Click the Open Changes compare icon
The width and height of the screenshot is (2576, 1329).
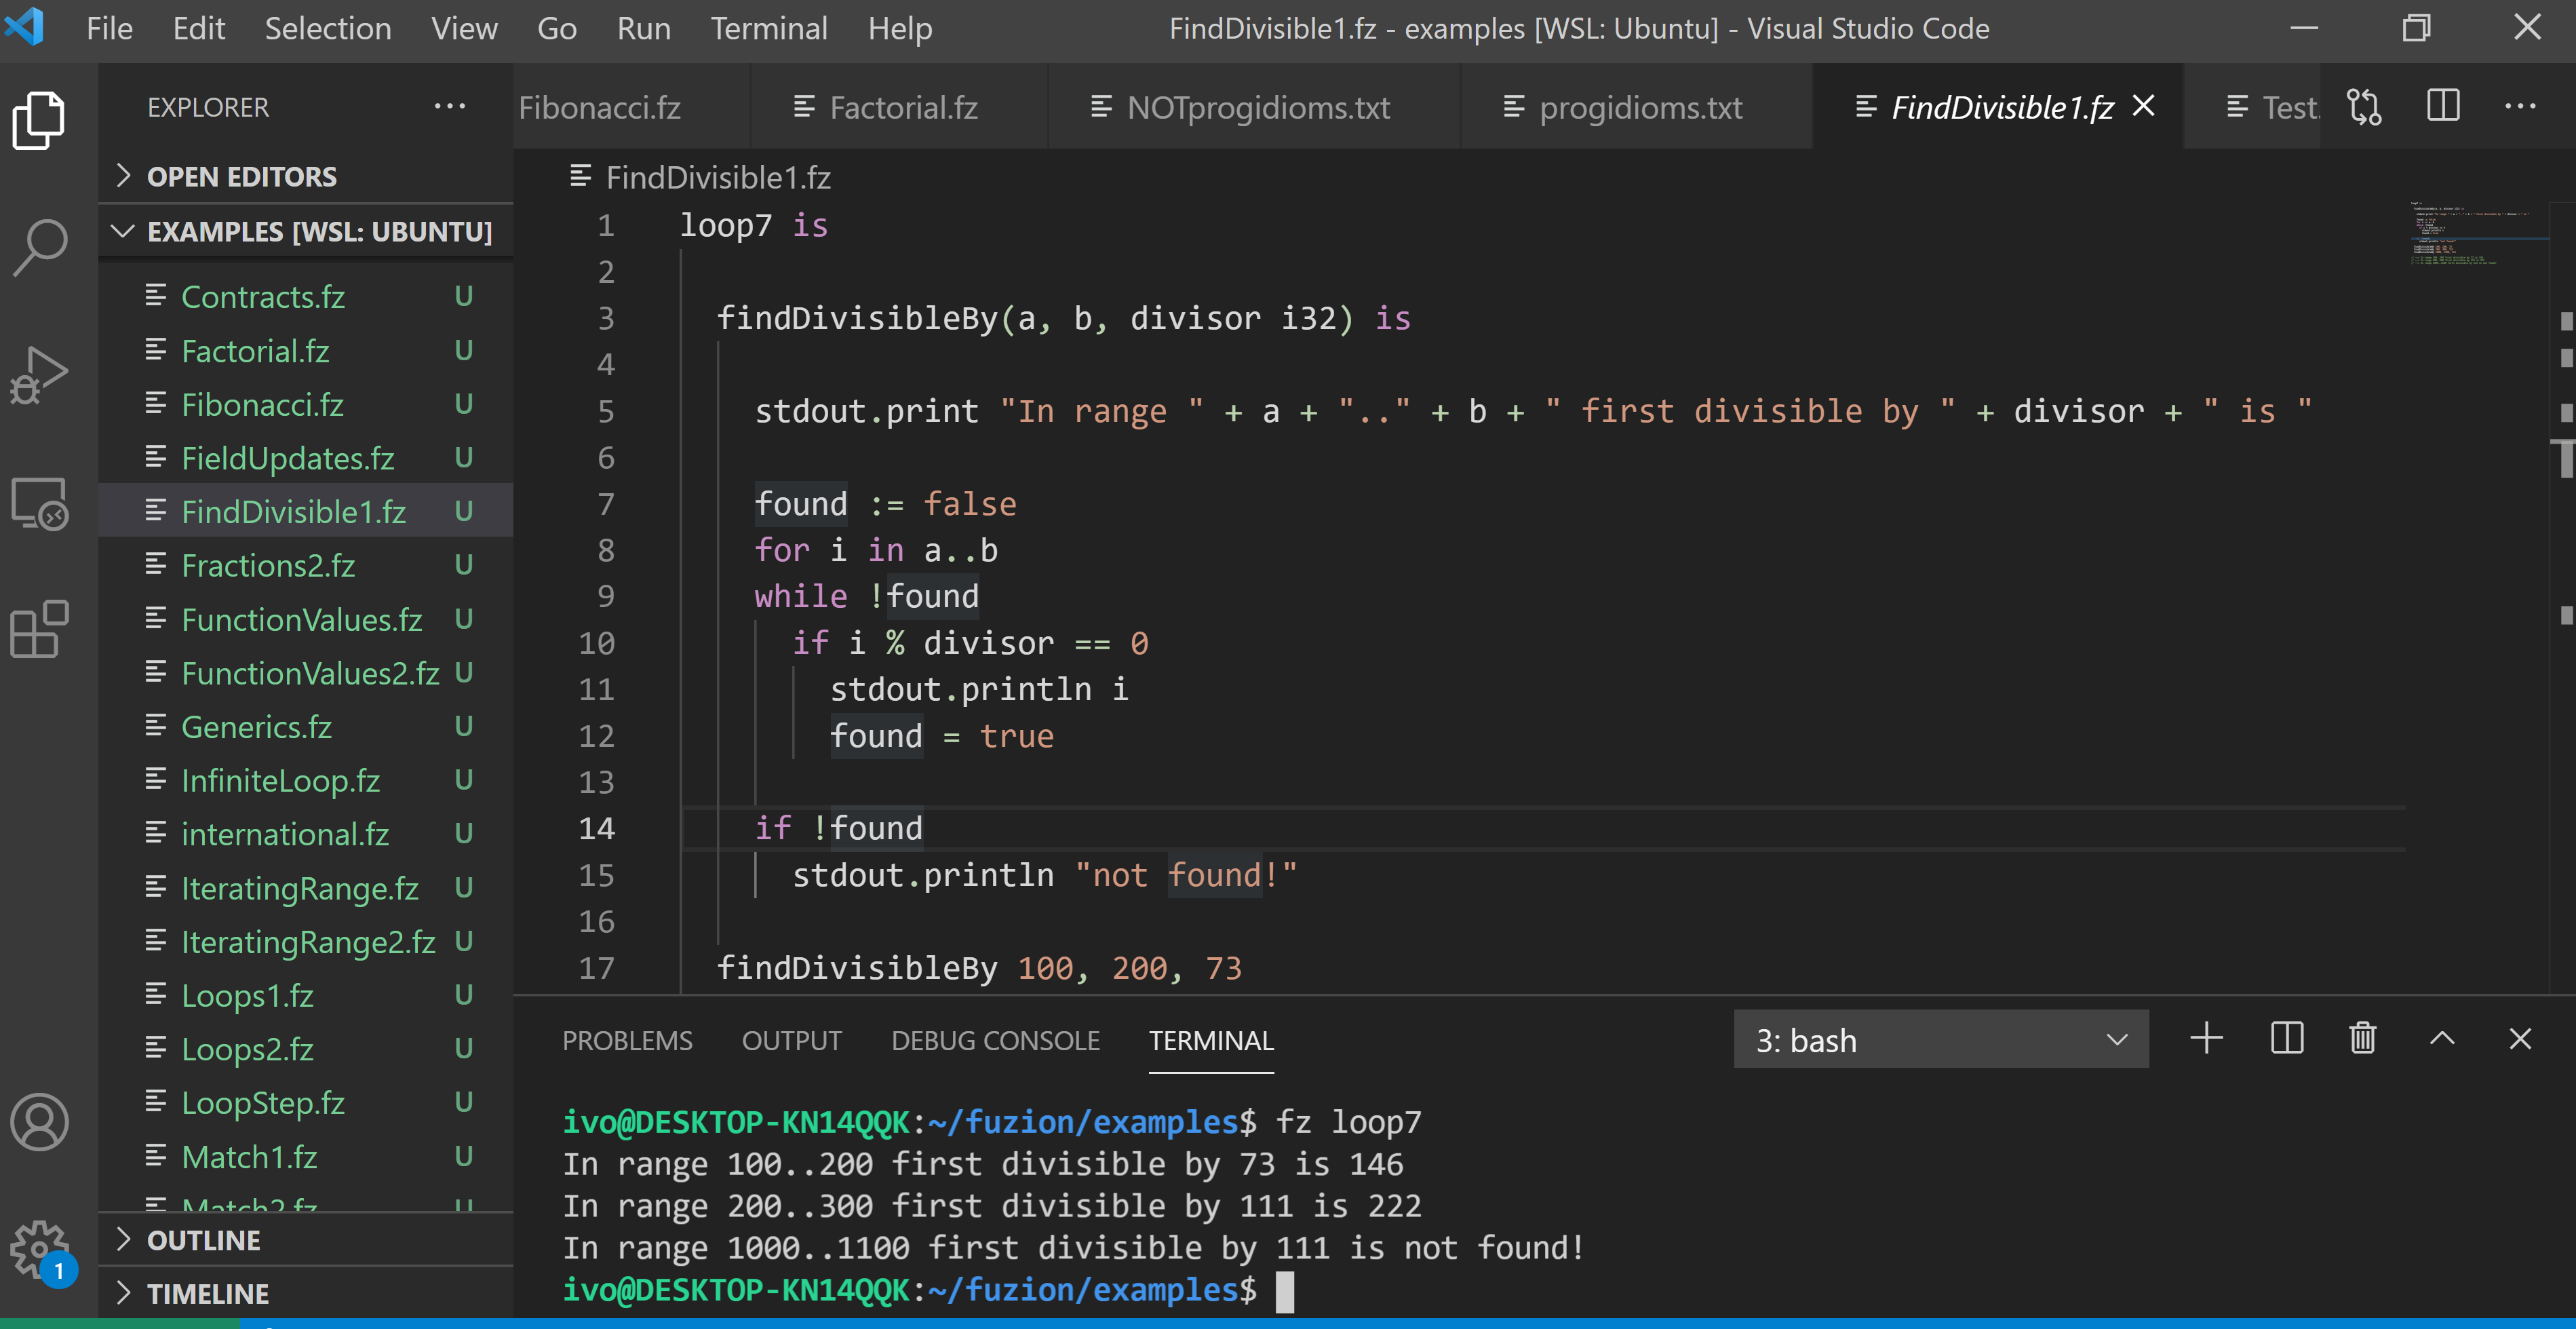click(2365, 107)
